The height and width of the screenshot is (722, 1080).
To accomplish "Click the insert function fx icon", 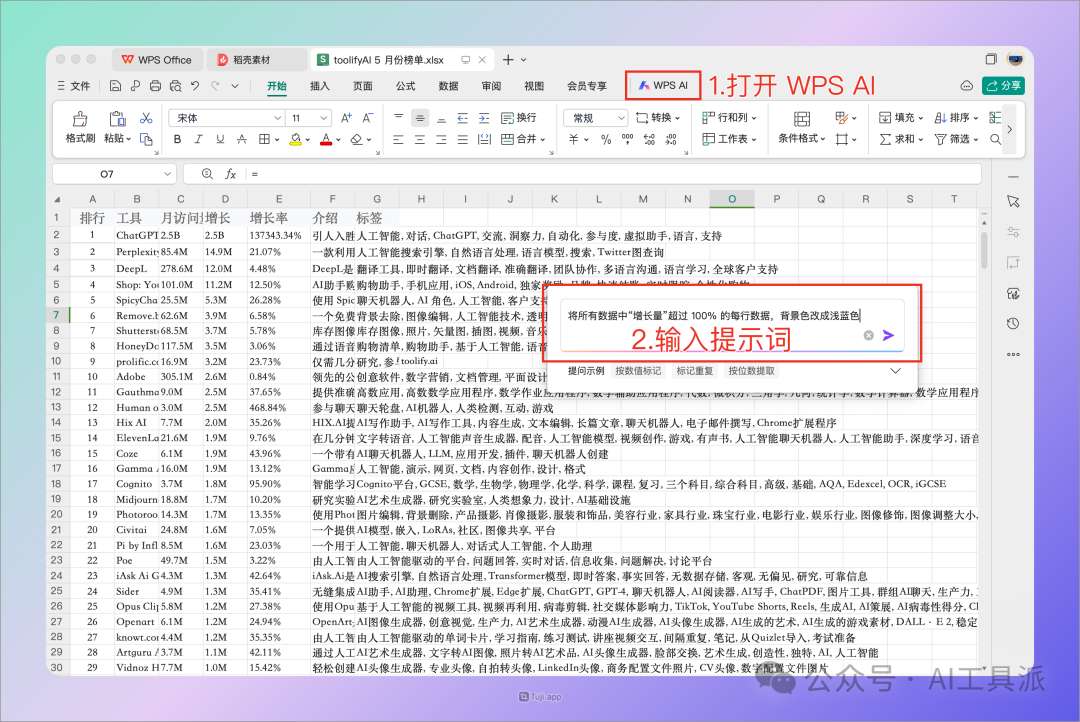I will point(231,174).
